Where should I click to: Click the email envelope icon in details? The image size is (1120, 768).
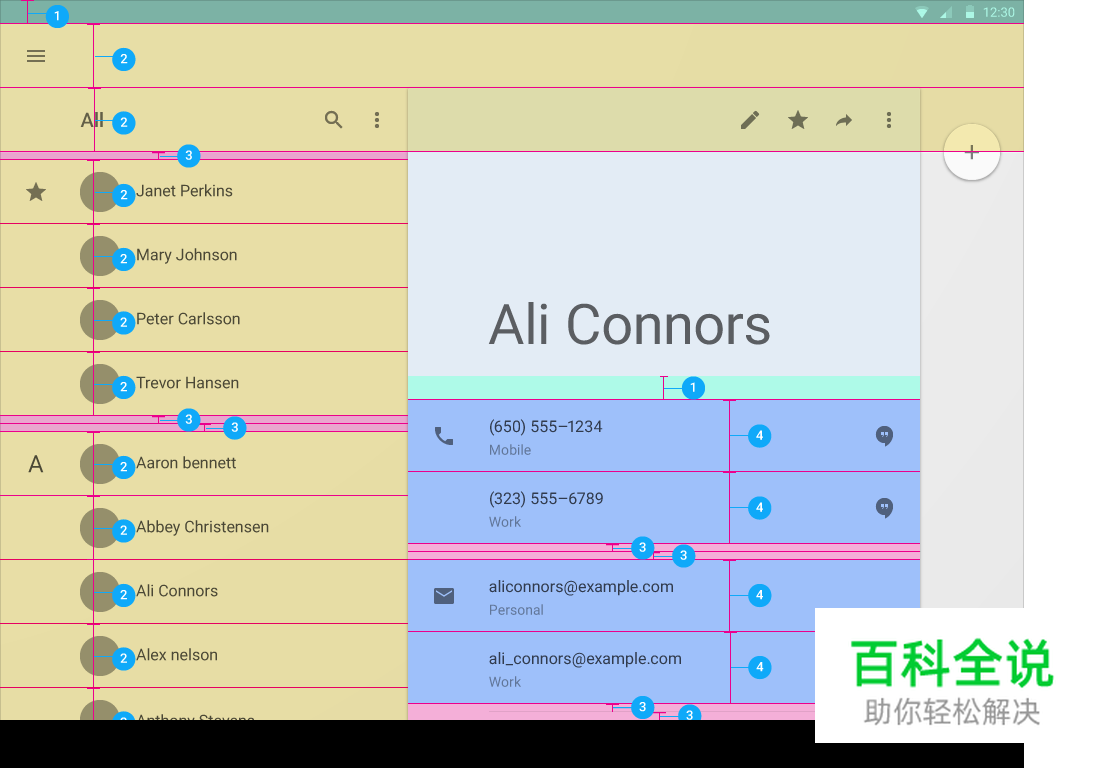[x=444, y=595]
